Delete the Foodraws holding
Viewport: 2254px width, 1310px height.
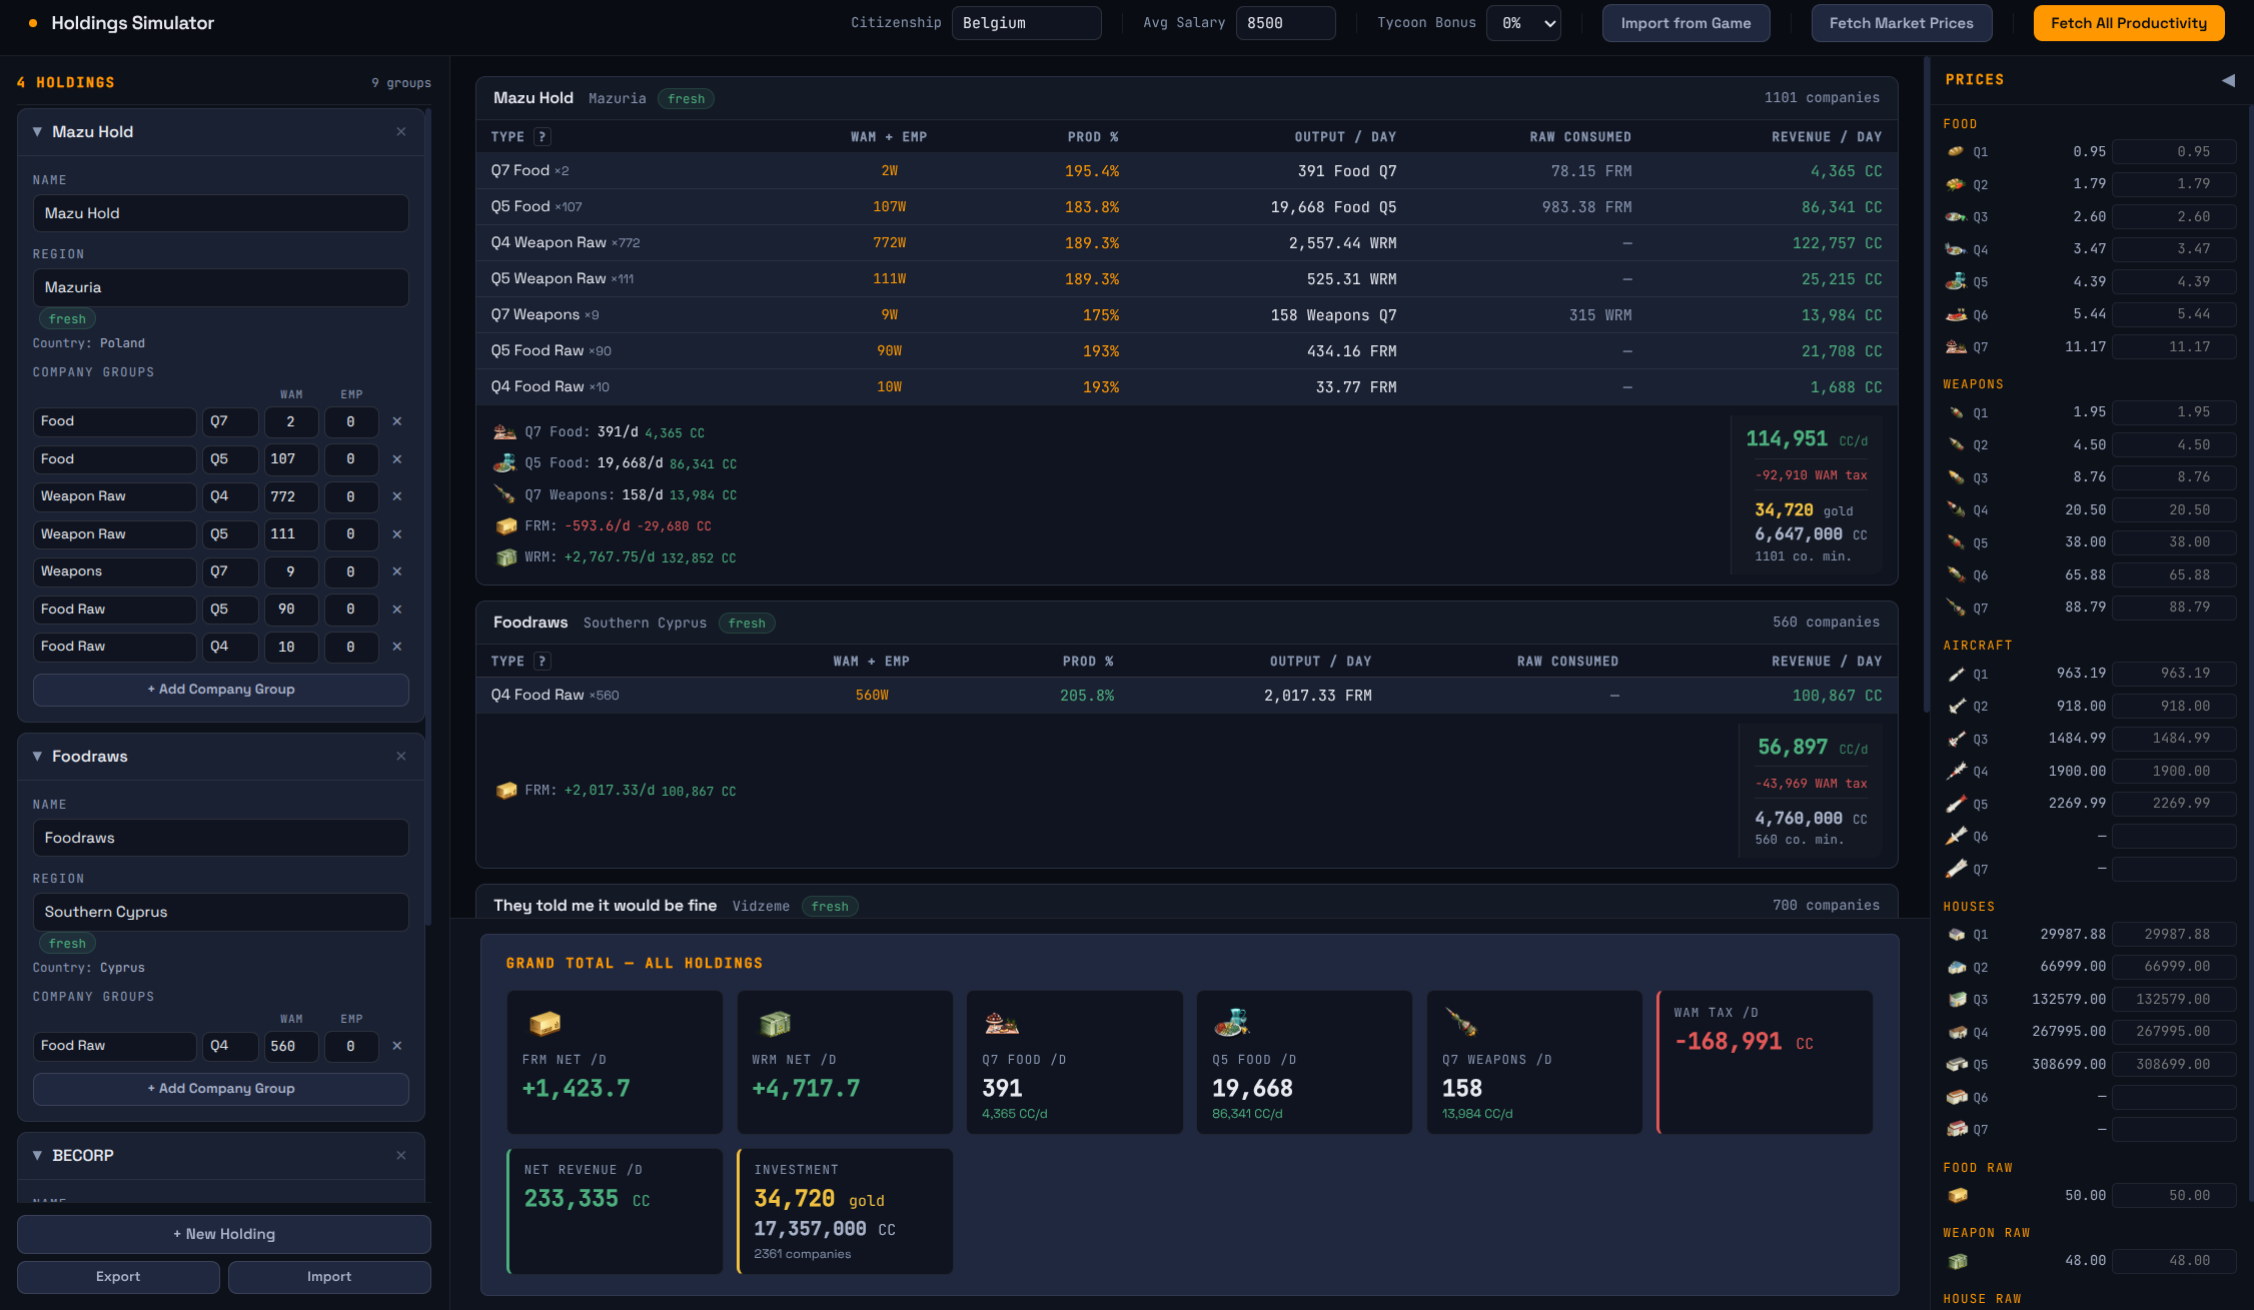pyautogui.click(x=401, y=756)
